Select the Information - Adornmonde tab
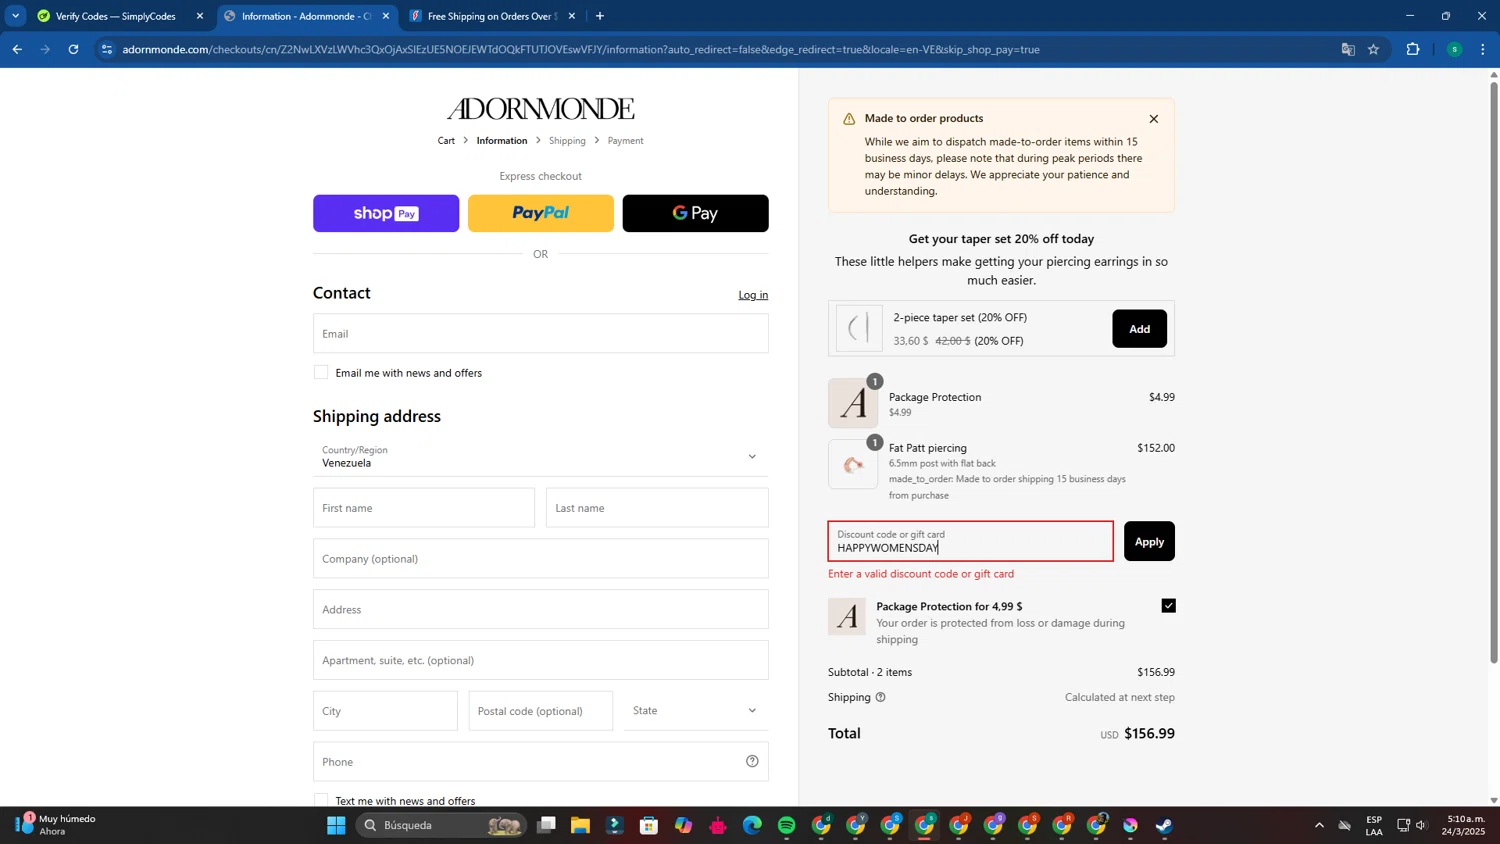 pyautogui.click(x=305, y=16)
